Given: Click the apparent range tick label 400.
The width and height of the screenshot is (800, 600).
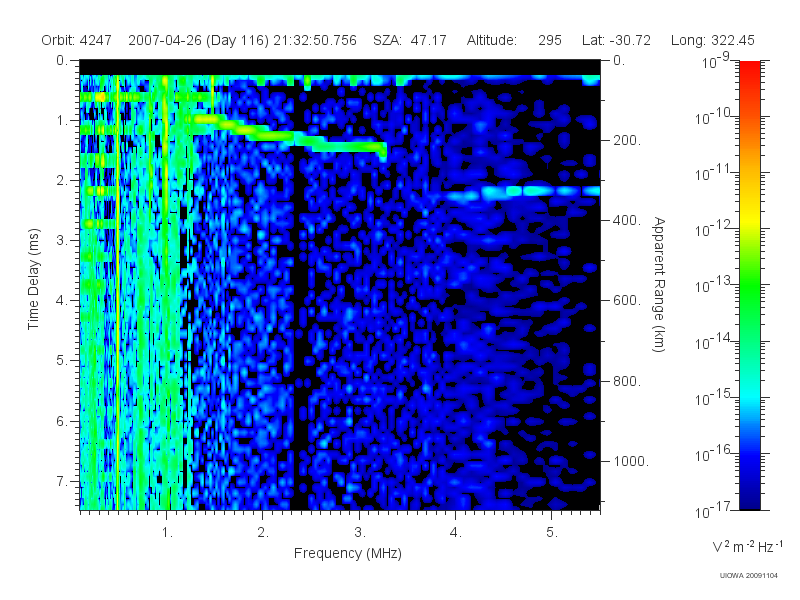Looking at the screenshot, I should (x=627, y=220).
